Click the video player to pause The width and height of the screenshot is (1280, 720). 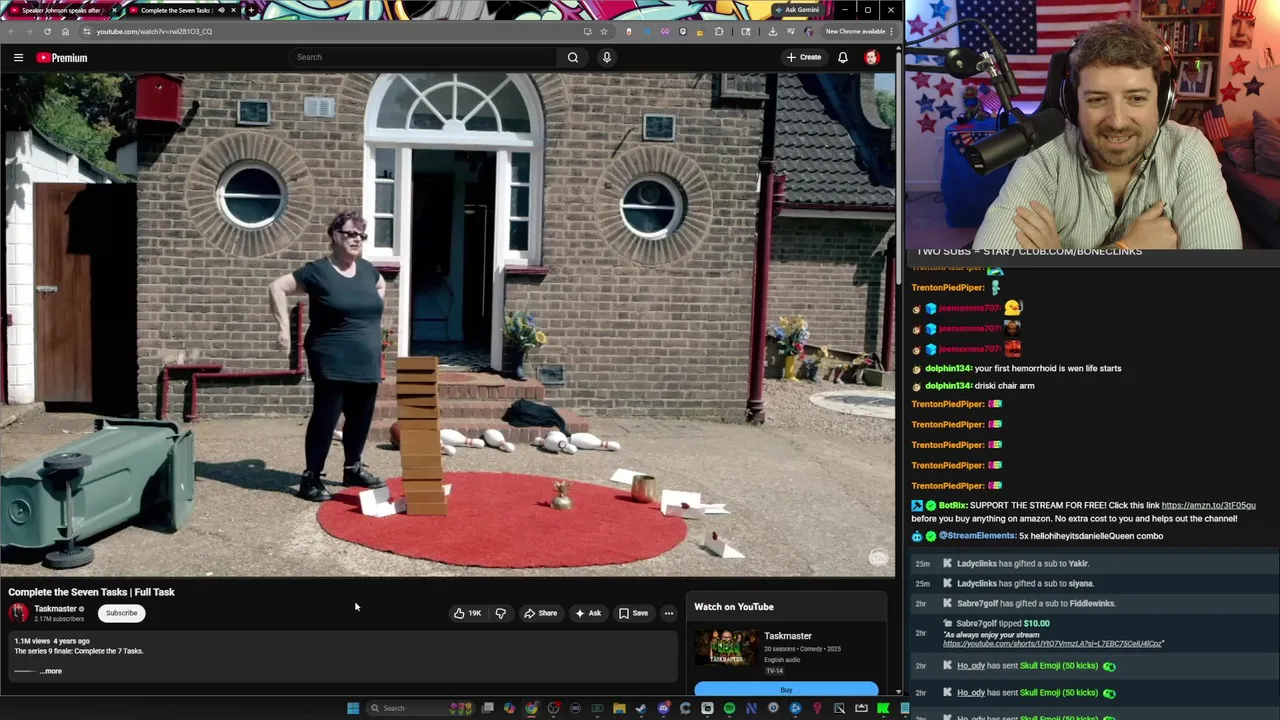(x=448, y=325)
